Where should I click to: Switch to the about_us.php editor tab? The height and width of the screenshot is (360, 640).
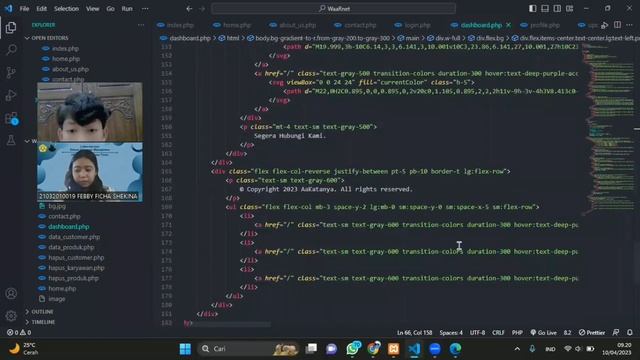pyautogui.click(x=293, y=25)
